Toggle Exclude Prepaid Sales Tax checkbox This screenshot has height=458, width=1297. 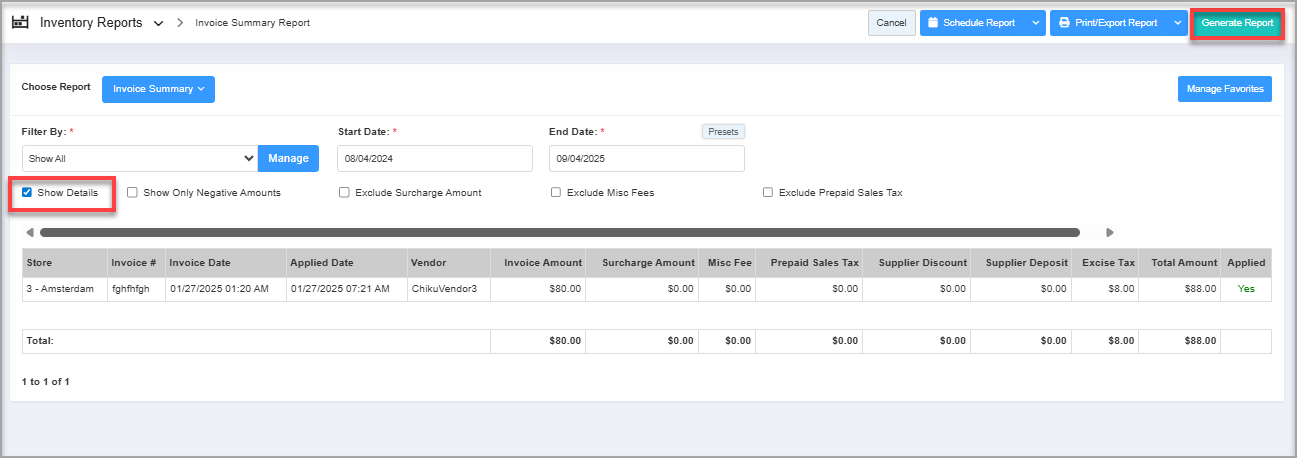point(768,192)
